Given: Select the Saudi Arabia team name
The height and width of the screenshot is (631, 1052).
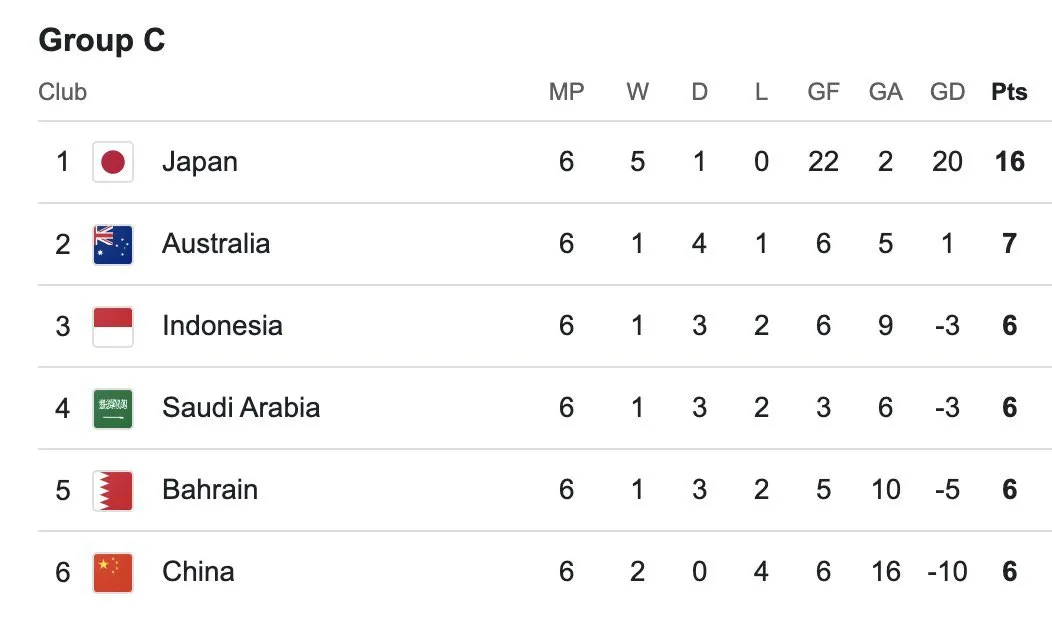Looking at the screenshot, I should pyautogui.click(x=241, y=408).
